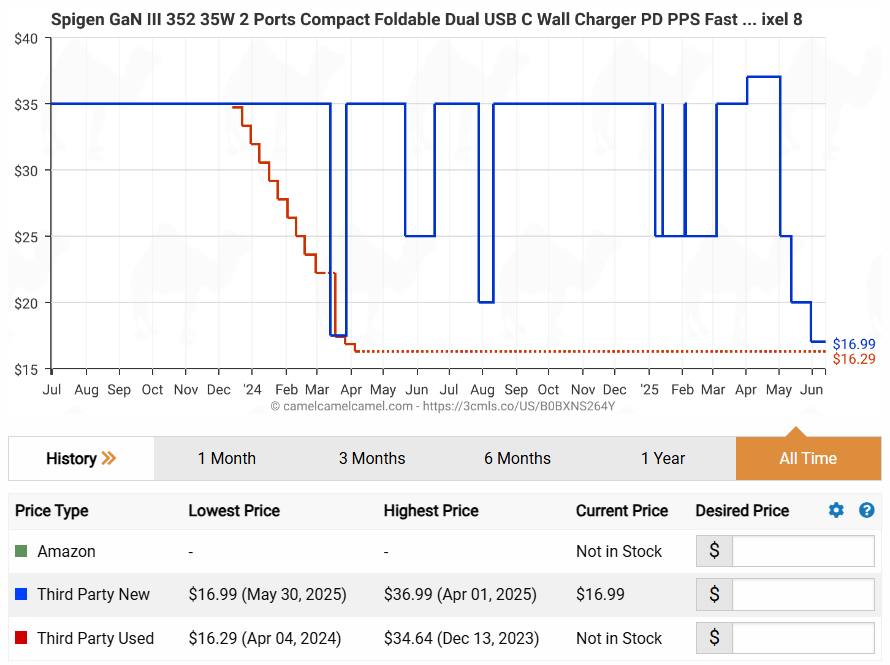Switch to the 1 Month tab
Screen dimensions: 890x665
[226, 458]
